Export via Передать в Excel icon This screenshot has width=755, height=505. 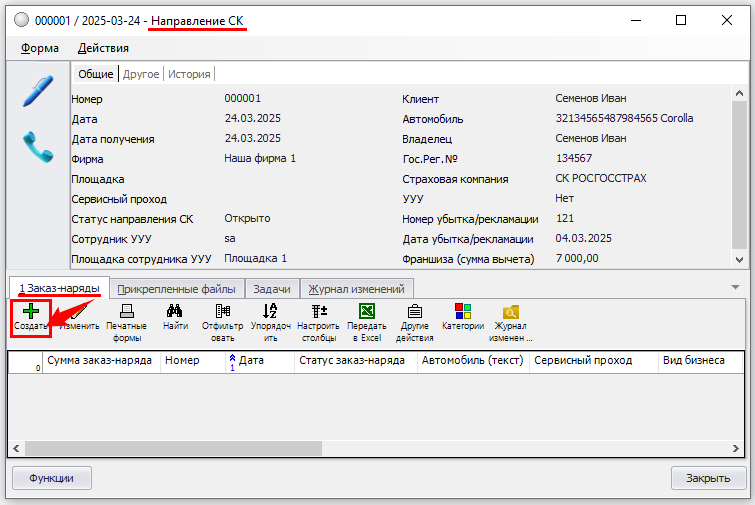[367, 318]
